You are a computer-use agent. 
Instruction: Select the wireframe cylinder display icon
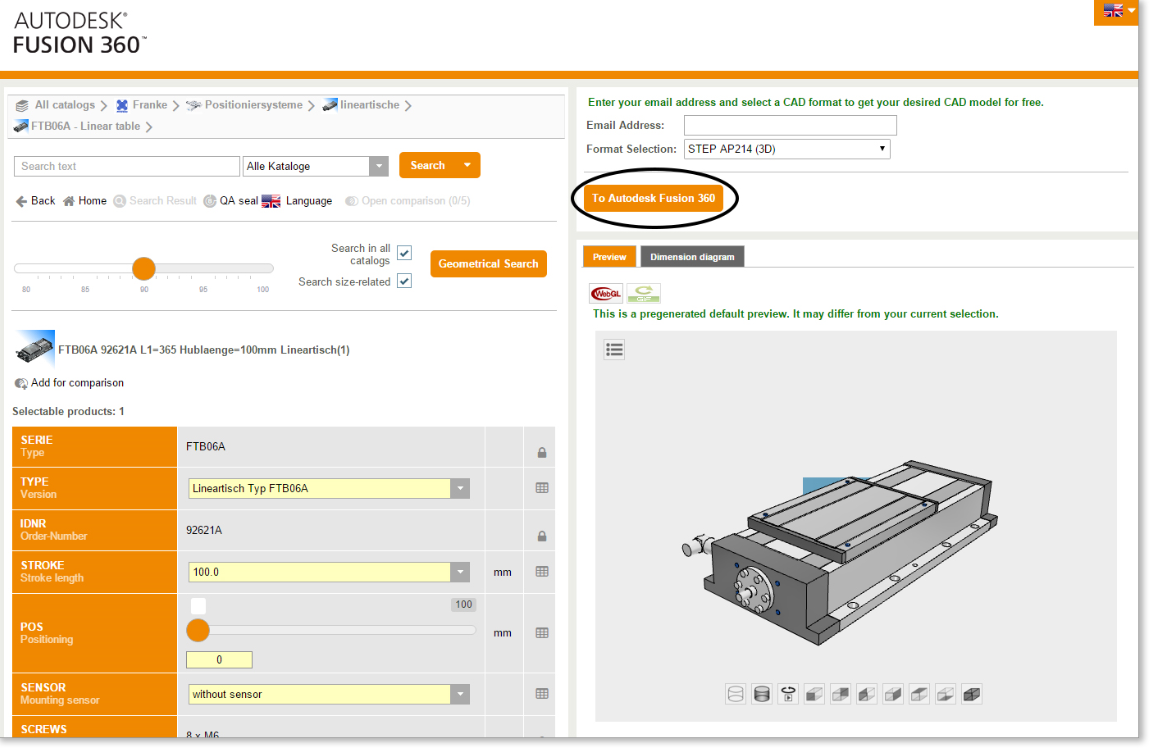[x=736, y=694]
